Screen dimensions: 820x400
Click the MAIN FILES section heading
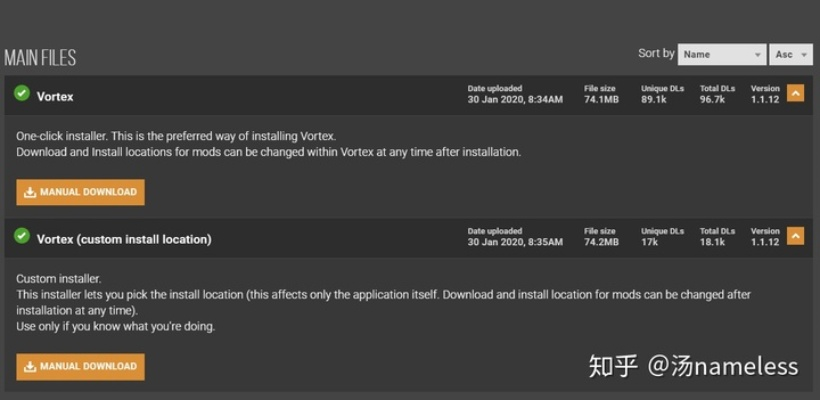[x=40, y=58]
